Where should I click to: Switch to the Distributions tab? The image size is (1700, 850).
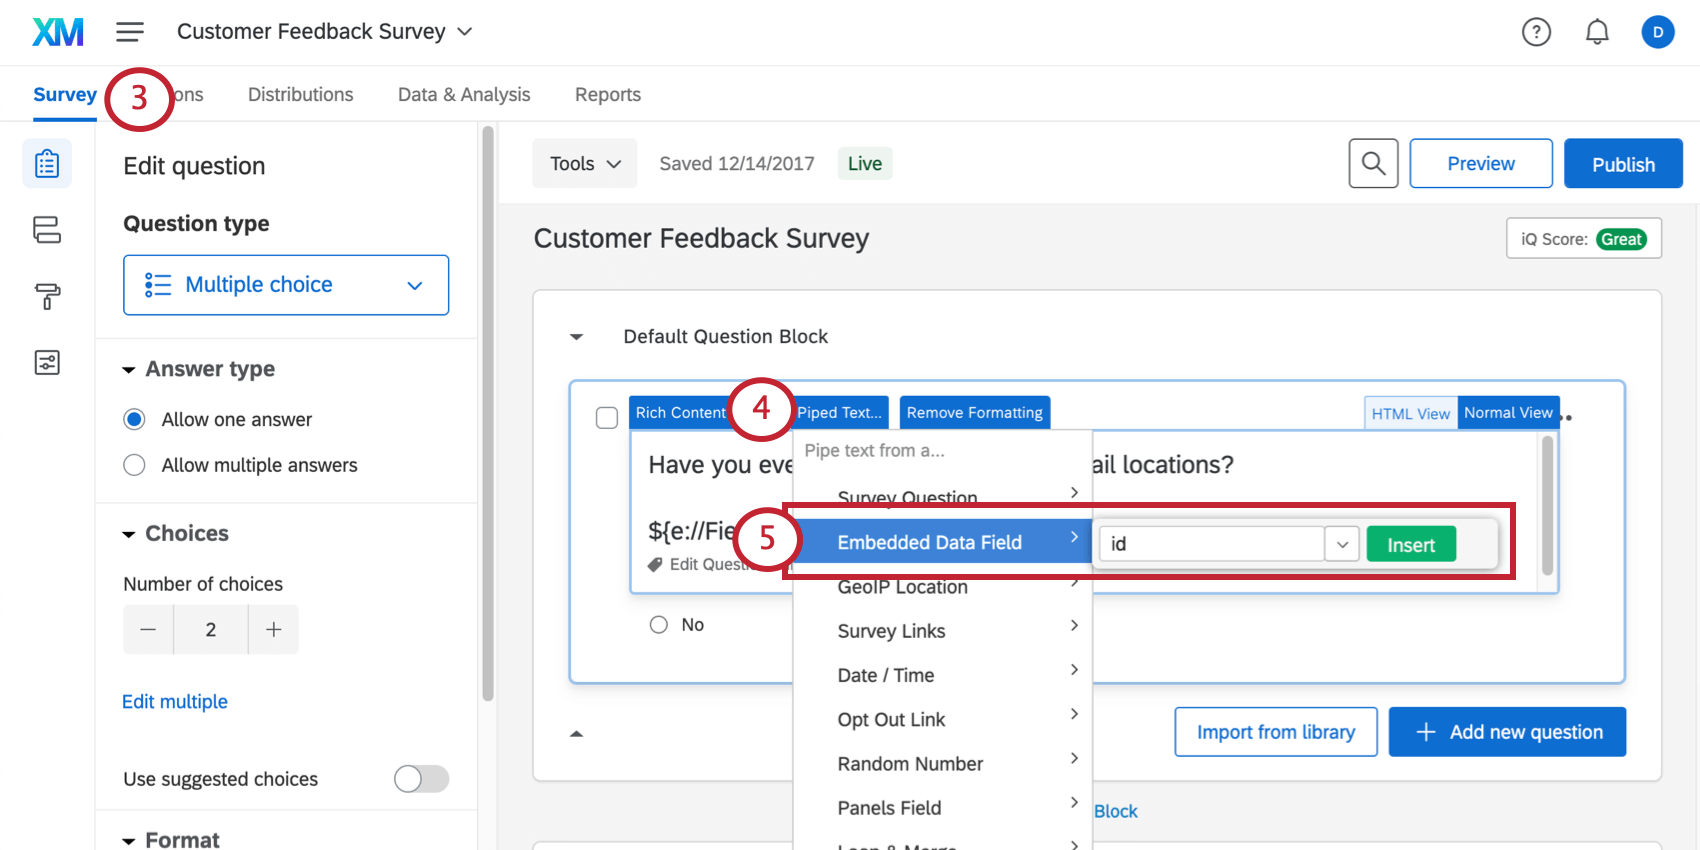300,95
